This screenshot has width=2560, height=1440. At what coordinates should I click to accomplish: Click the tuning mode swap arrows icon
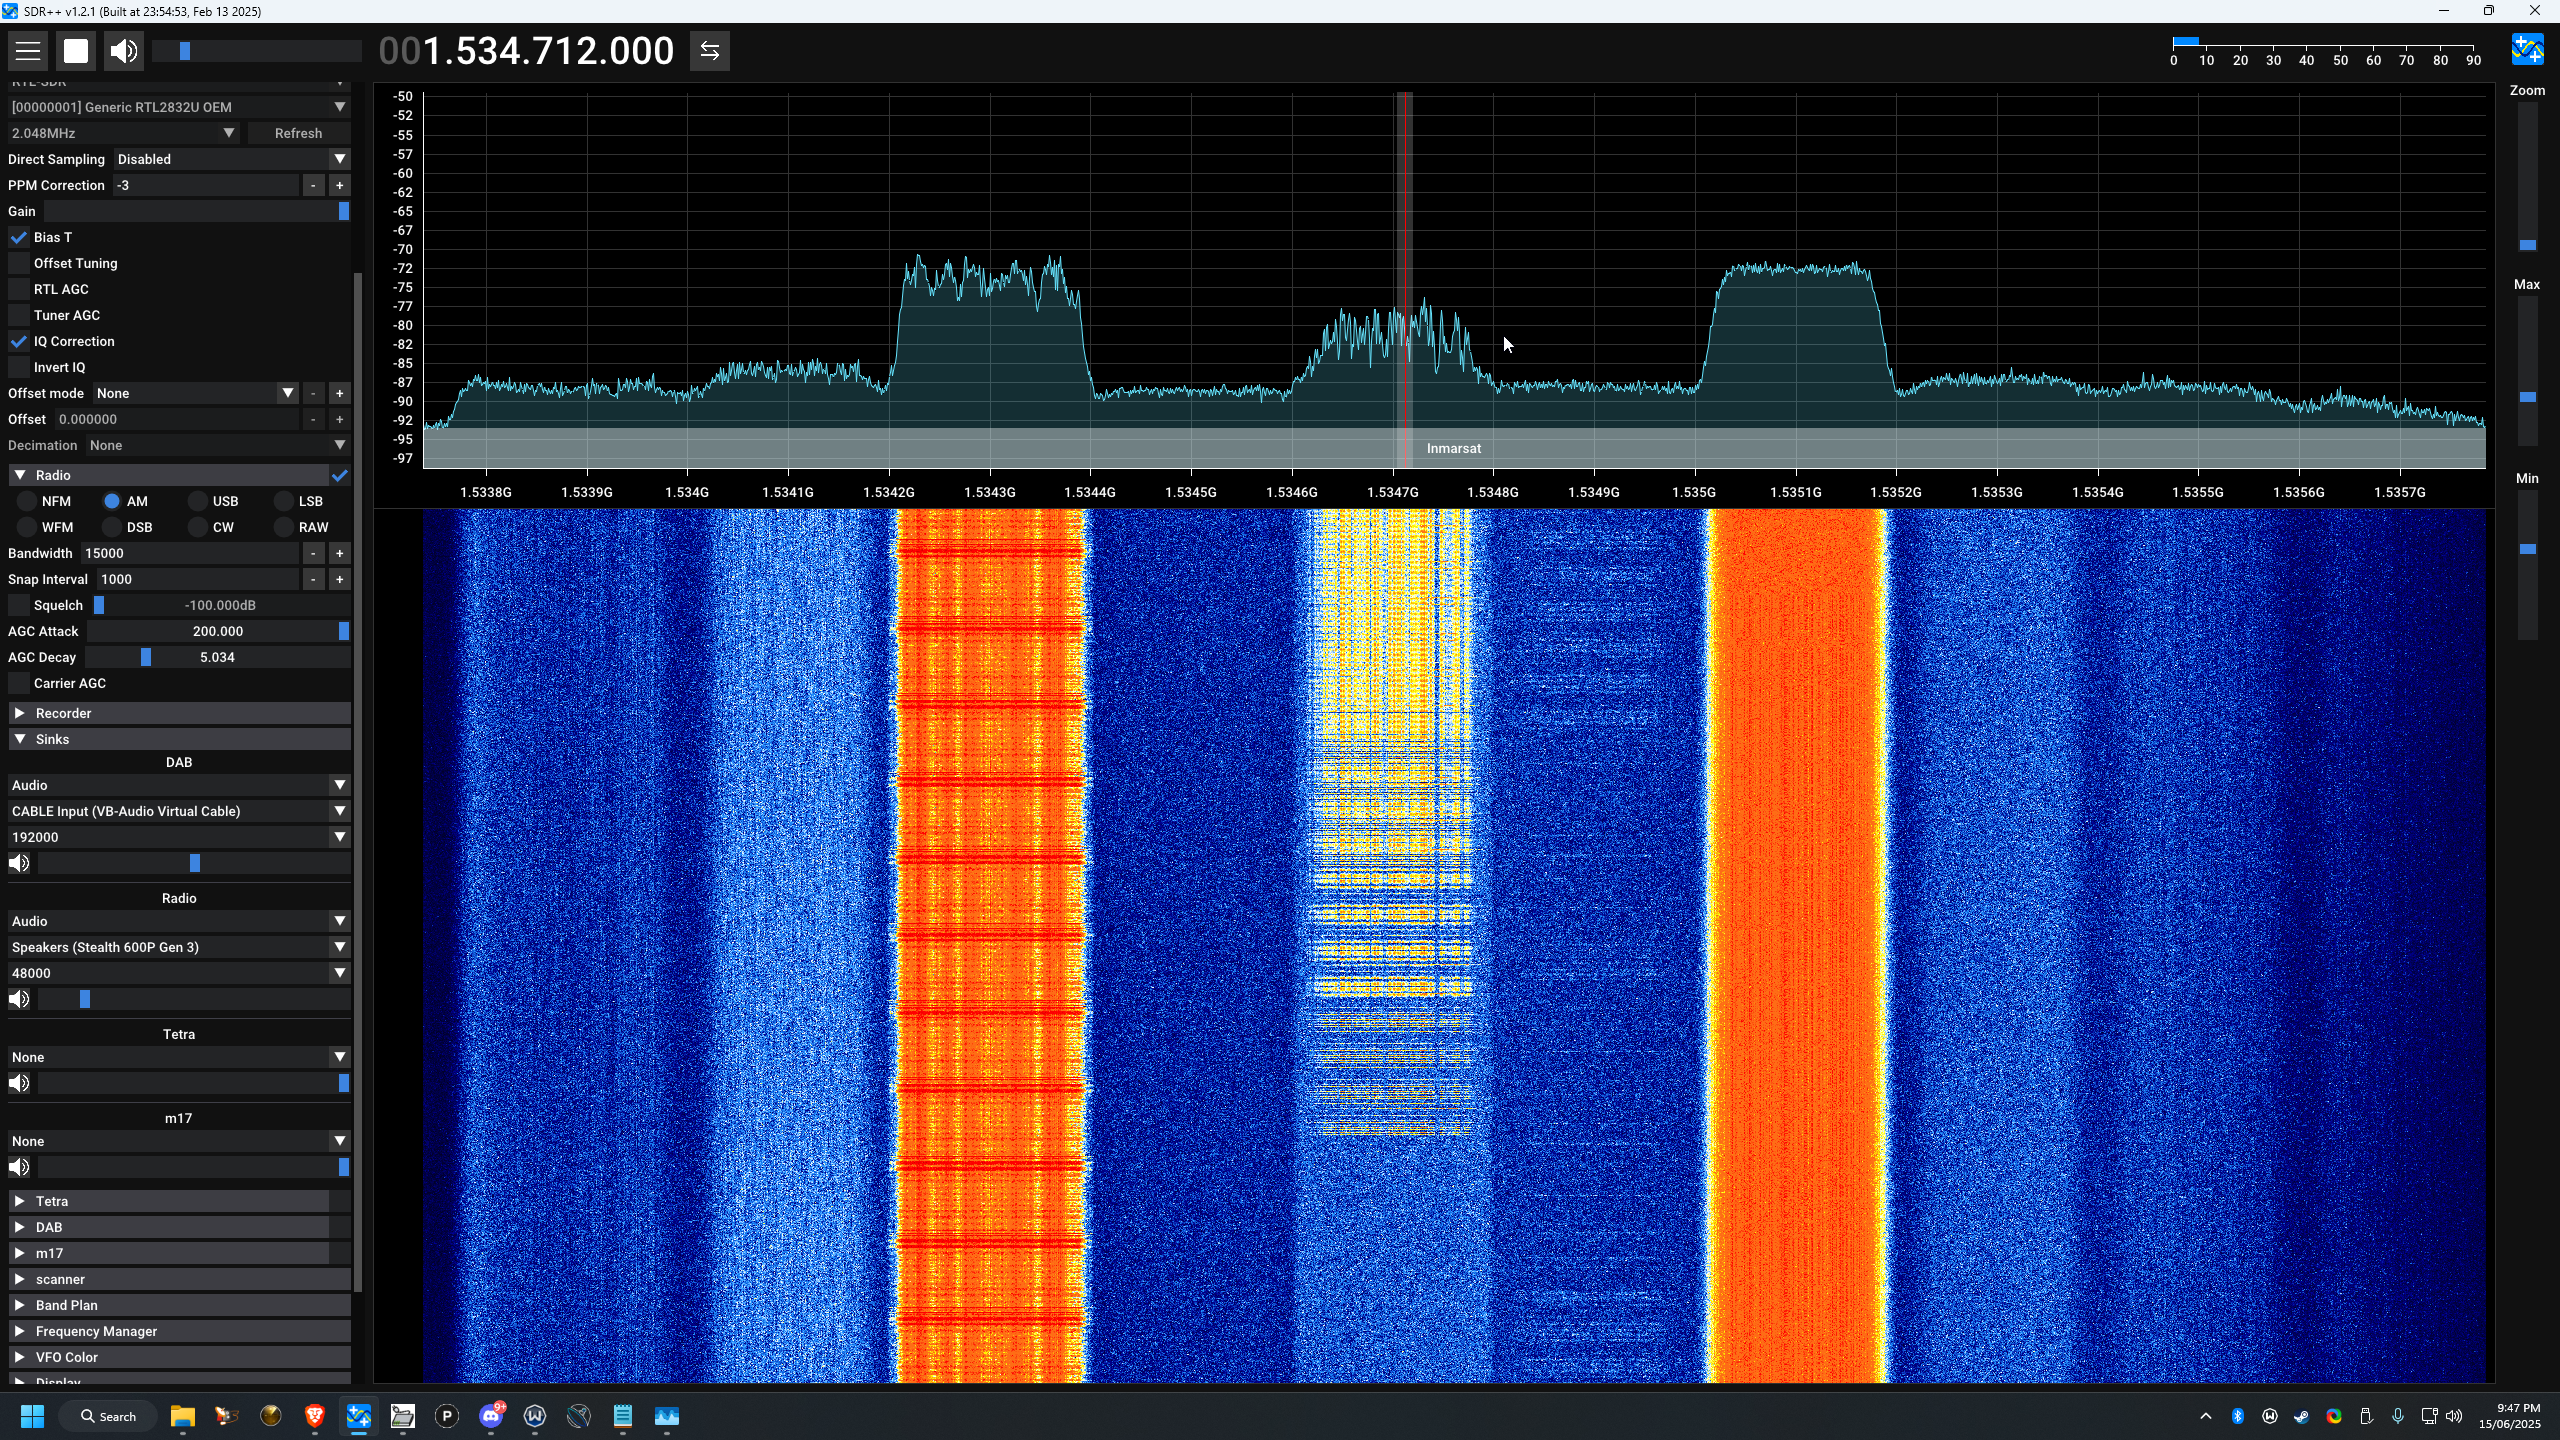tap(710, 51)
